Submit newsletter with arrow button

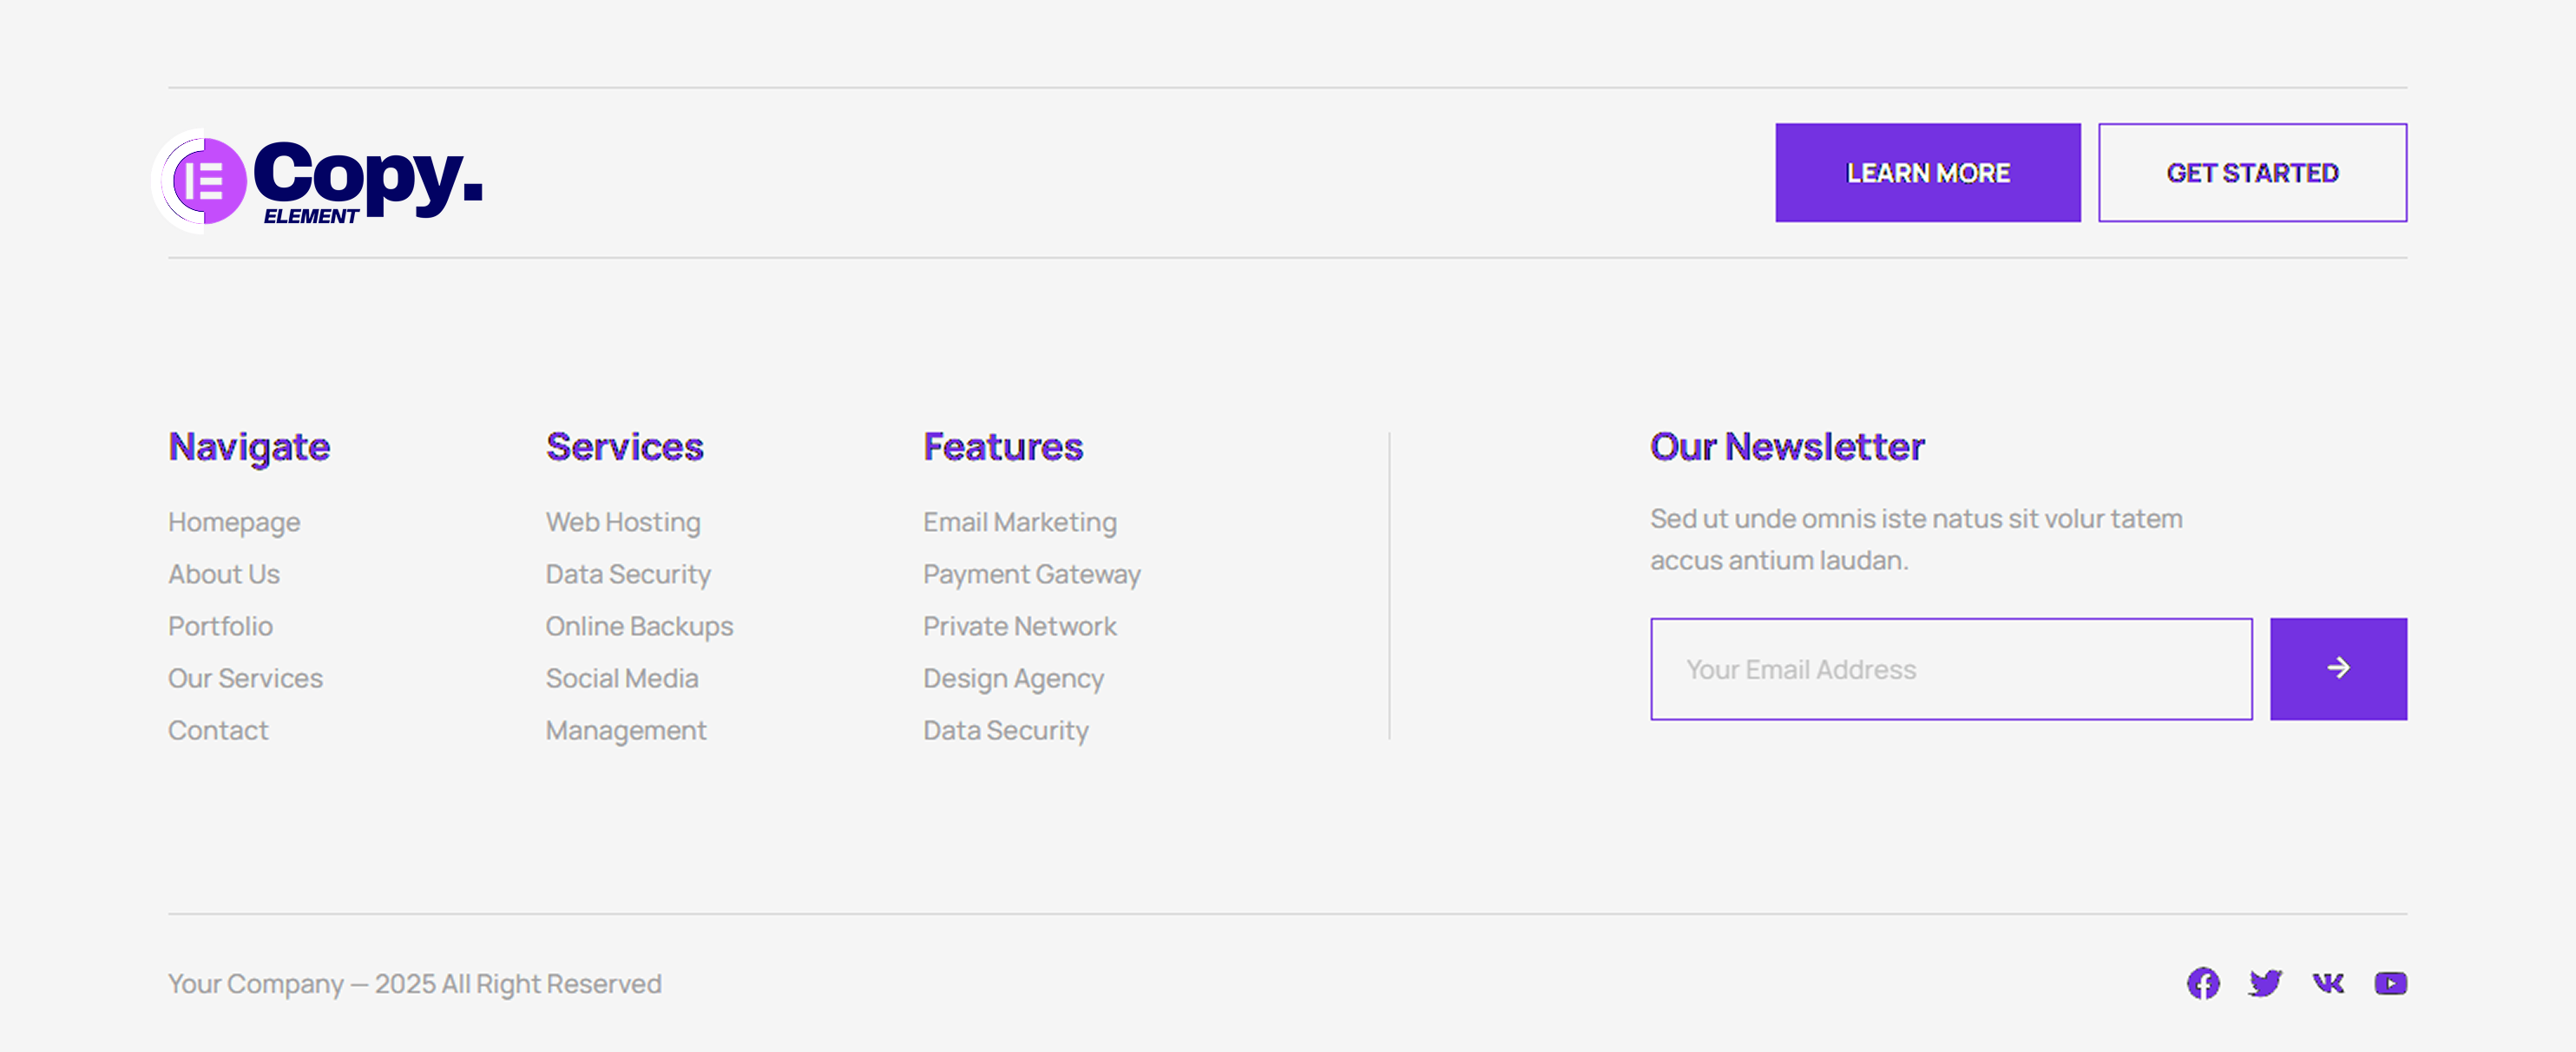(x=2338, y=668)
